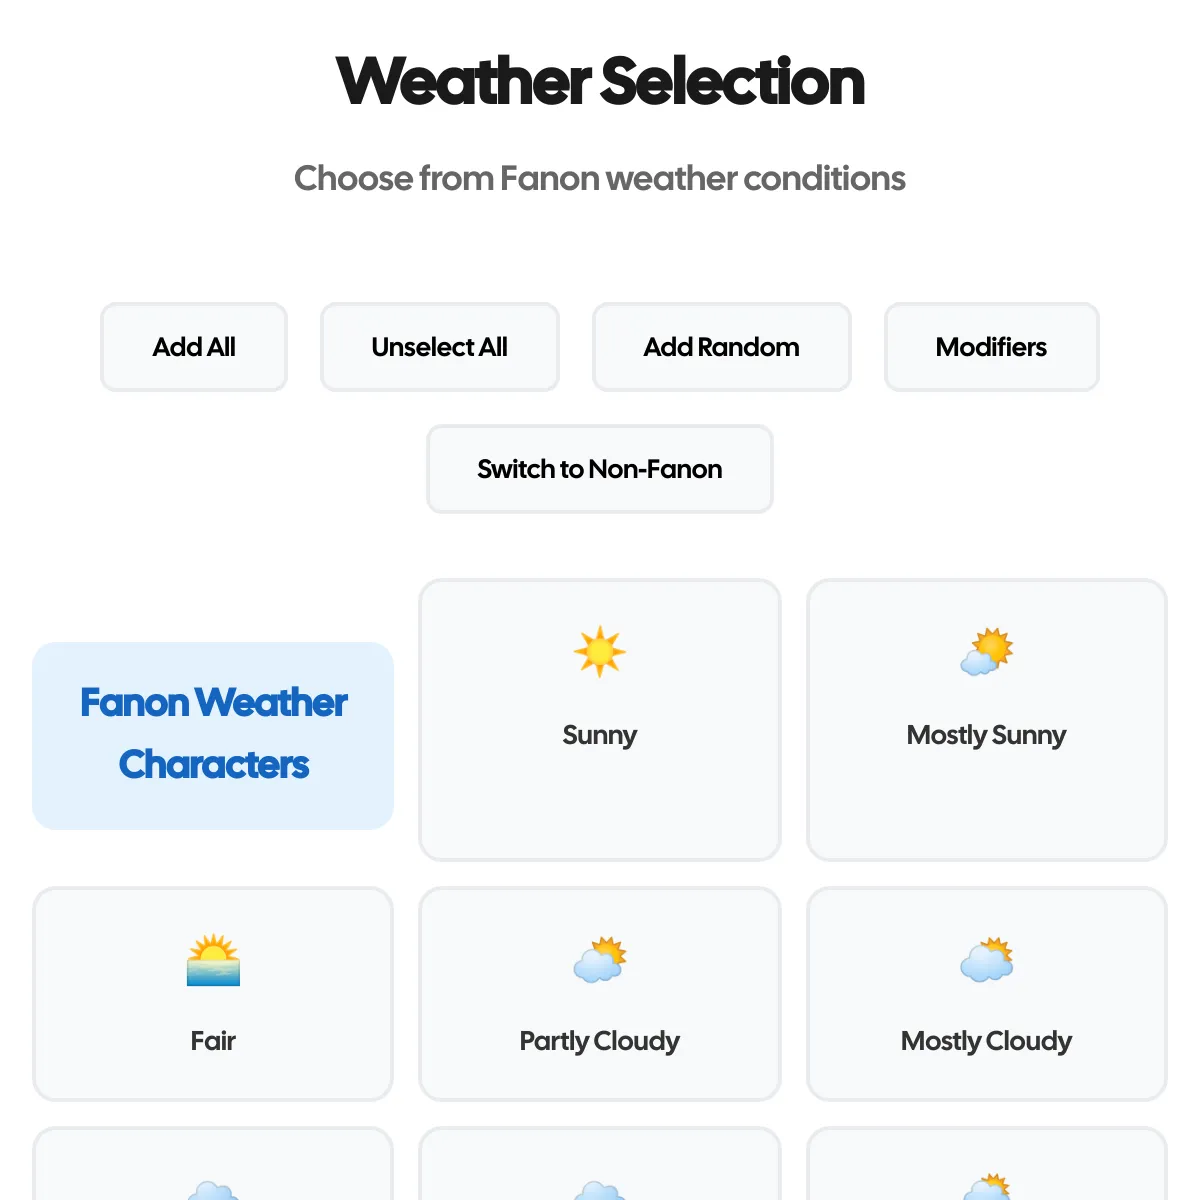The image size is (1200, 1200).
Task: Toggle the Mostly Cloudy label
Action: (x=987, y=1041)
